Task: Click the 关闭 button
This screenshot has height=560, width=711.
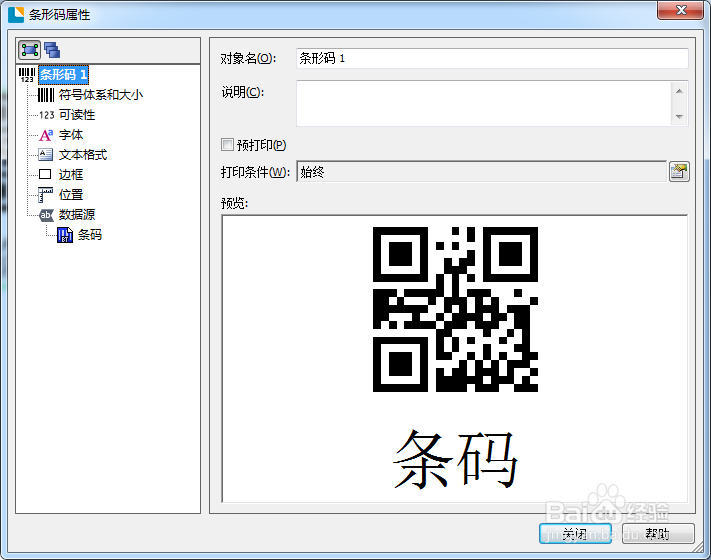Action: point(575,534)
